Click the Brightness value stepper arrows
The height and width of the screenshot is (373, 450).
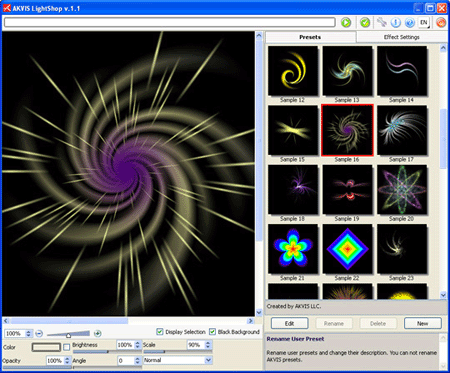click(138, 345)
